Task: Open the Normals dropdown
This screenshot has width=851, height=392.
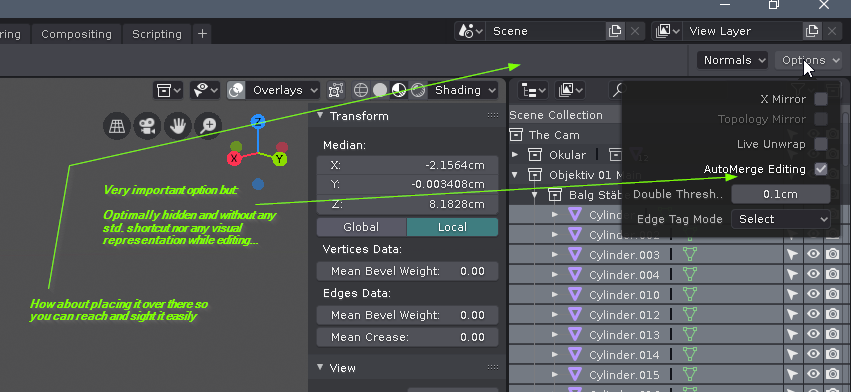Action: pos(732,60)
